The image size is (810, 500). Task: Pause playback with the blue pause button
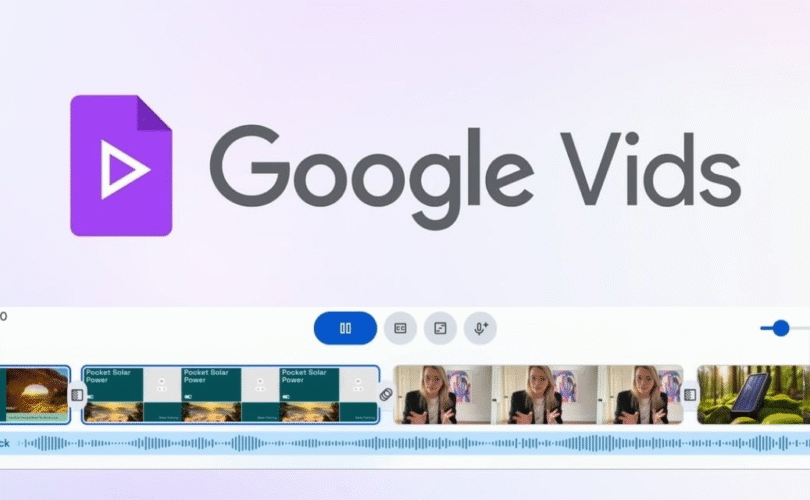click(x=345, y=328)
